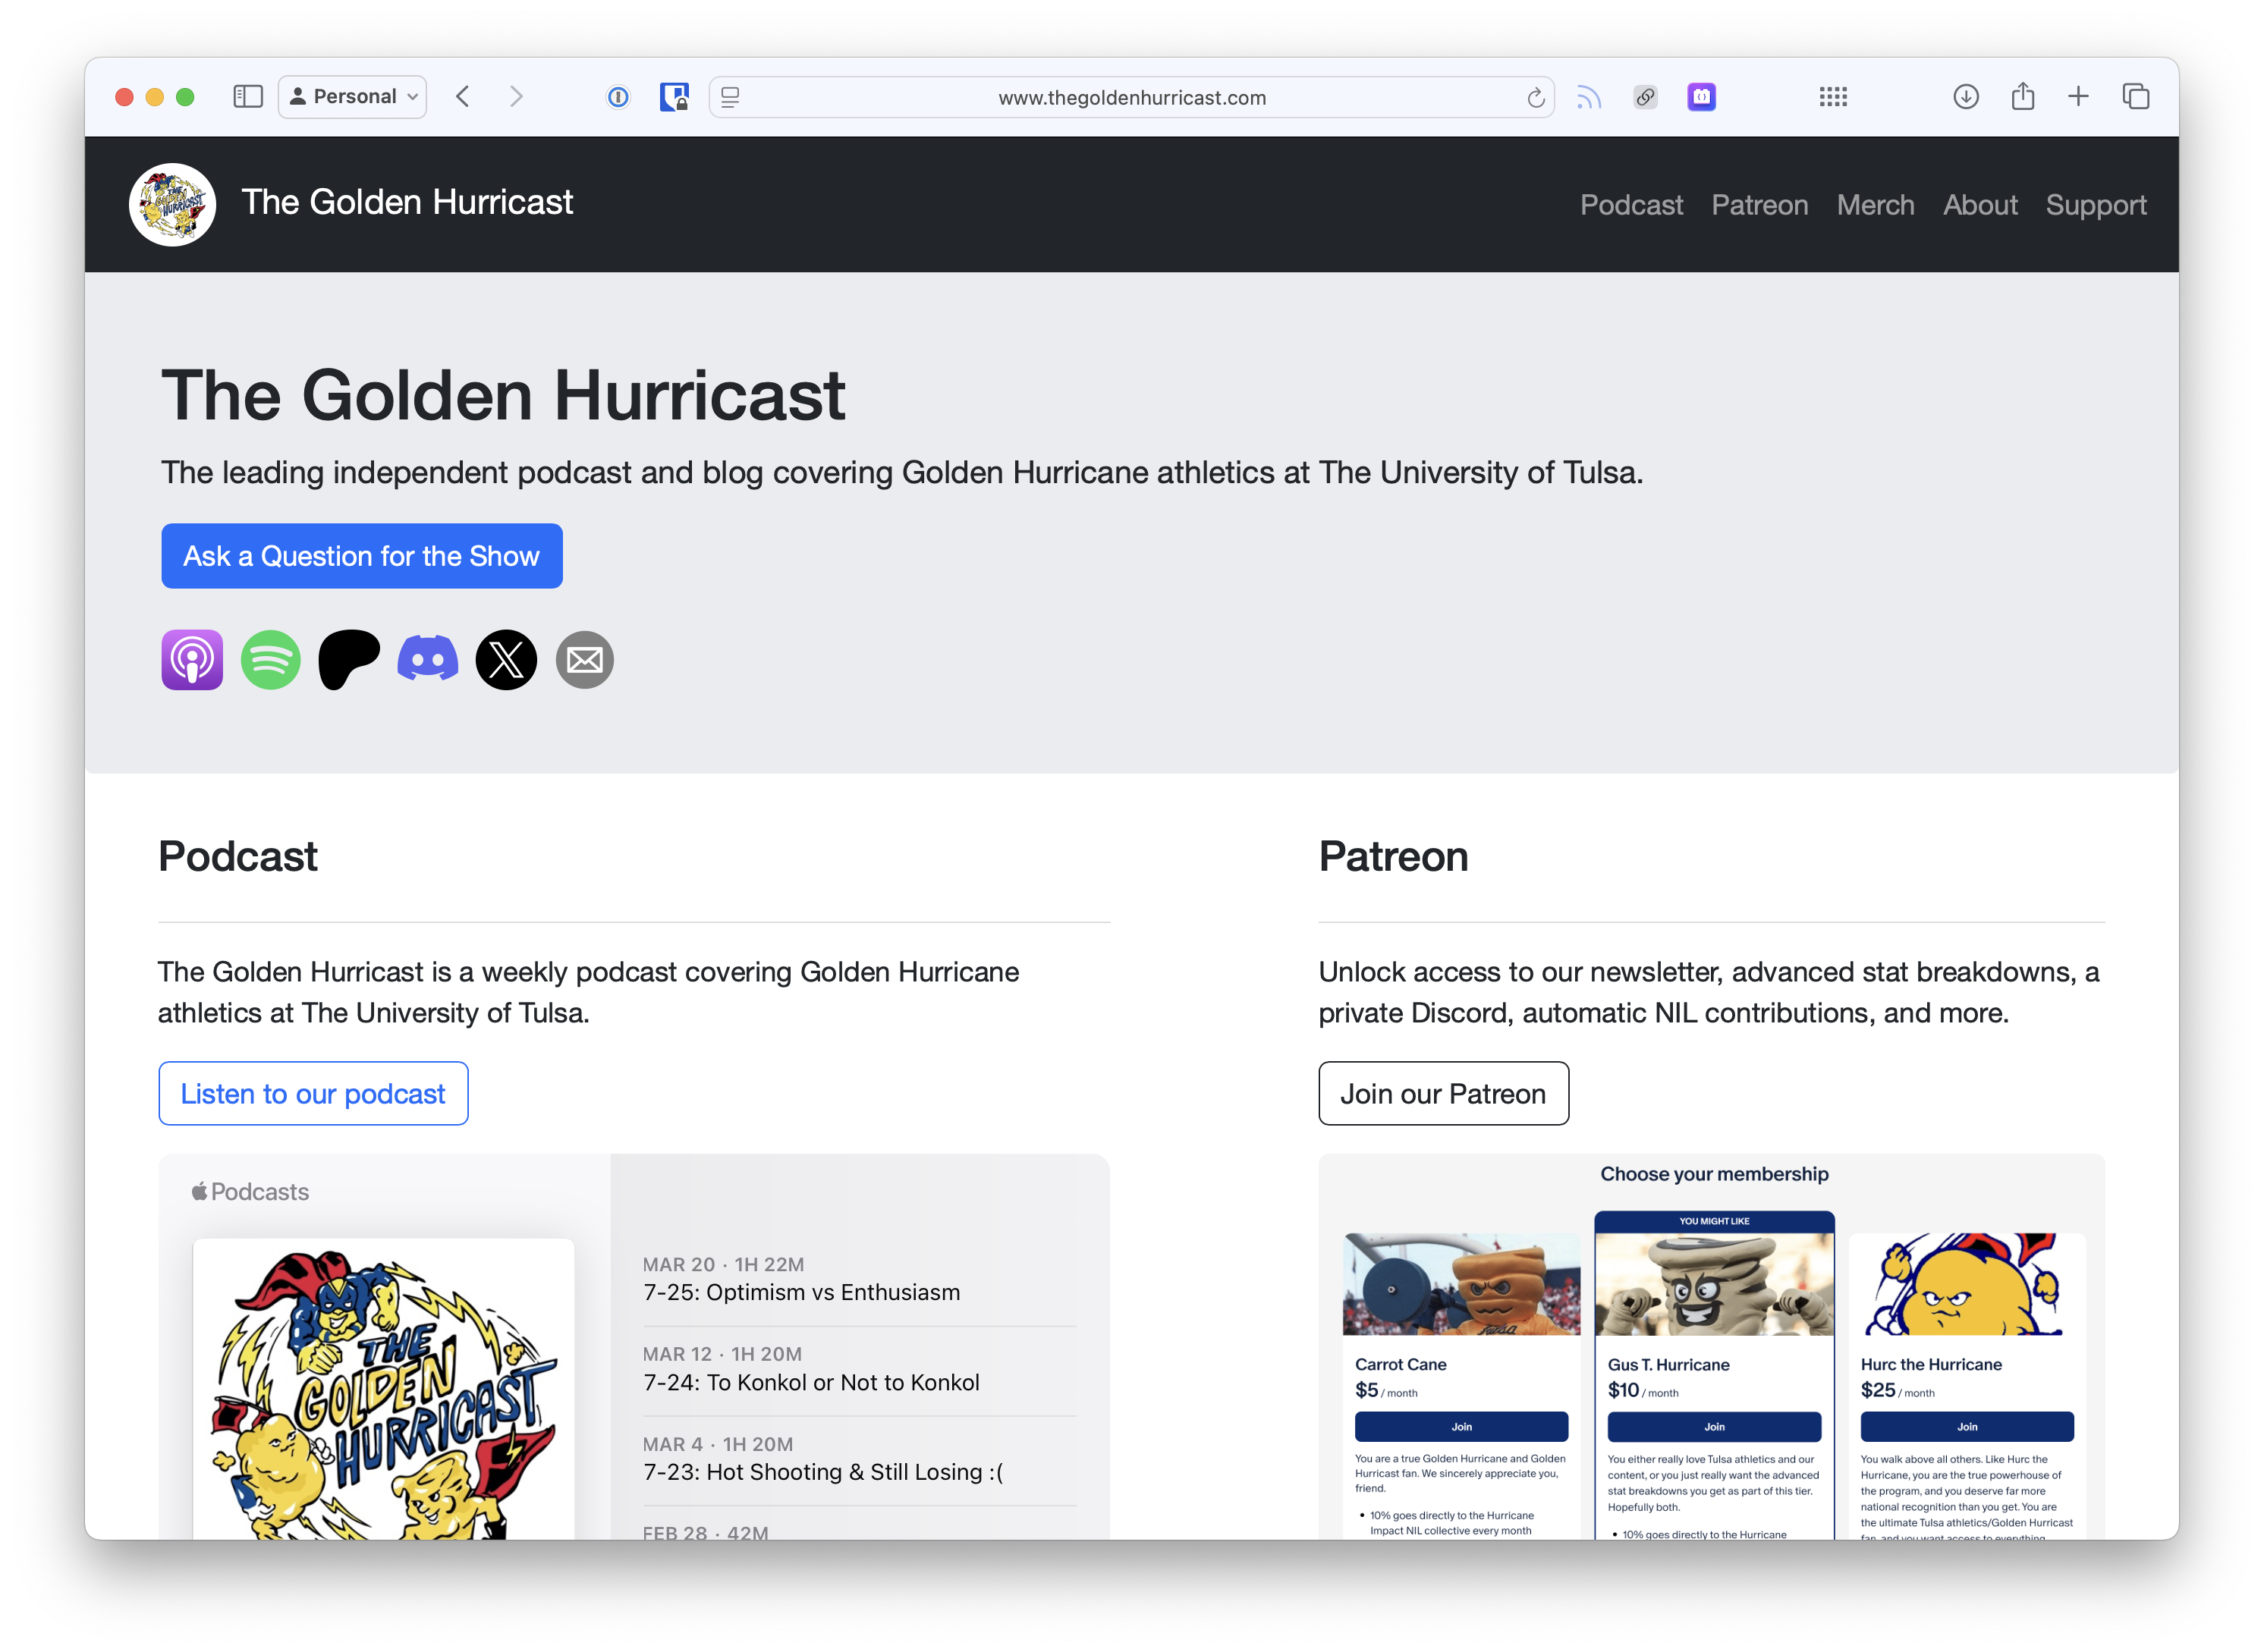Click Listen to our podcast button

click(313, 1094)
